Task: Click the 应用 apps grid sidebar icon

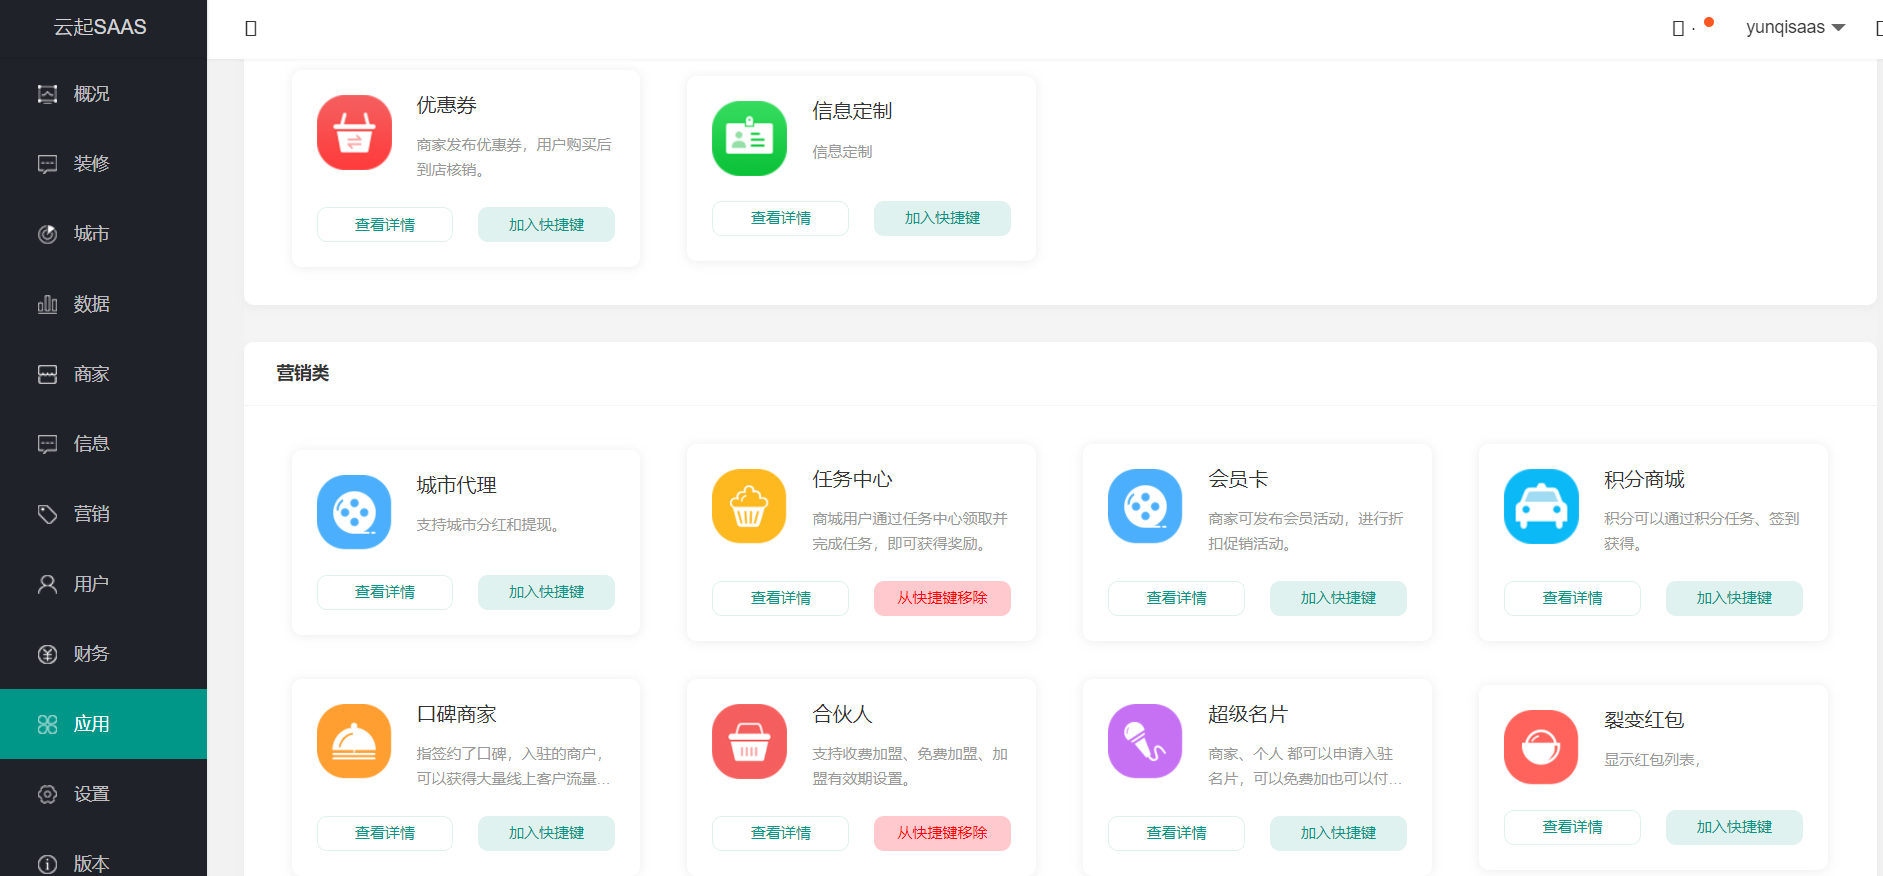Action: click(x=47, y=724)
